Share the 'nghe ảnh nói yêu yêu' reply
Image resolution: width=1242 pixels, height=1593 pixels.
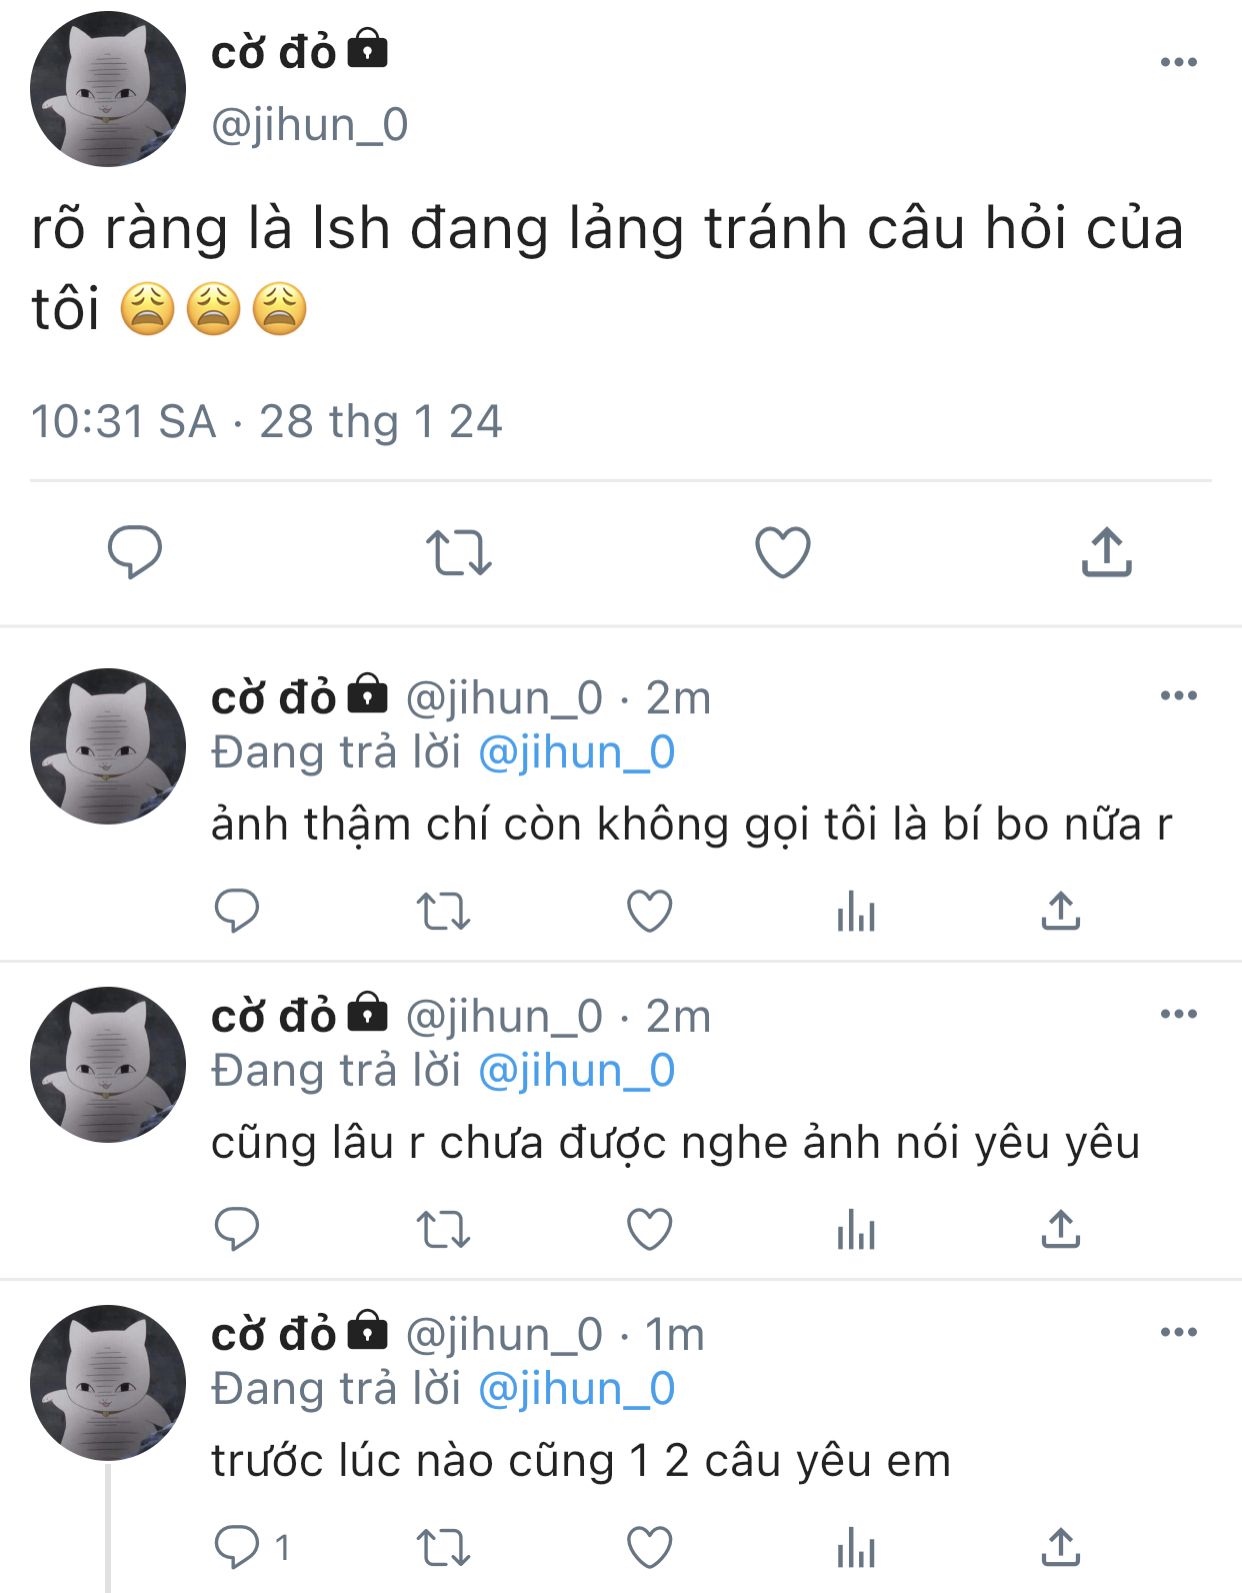tap(1061, 1229)
